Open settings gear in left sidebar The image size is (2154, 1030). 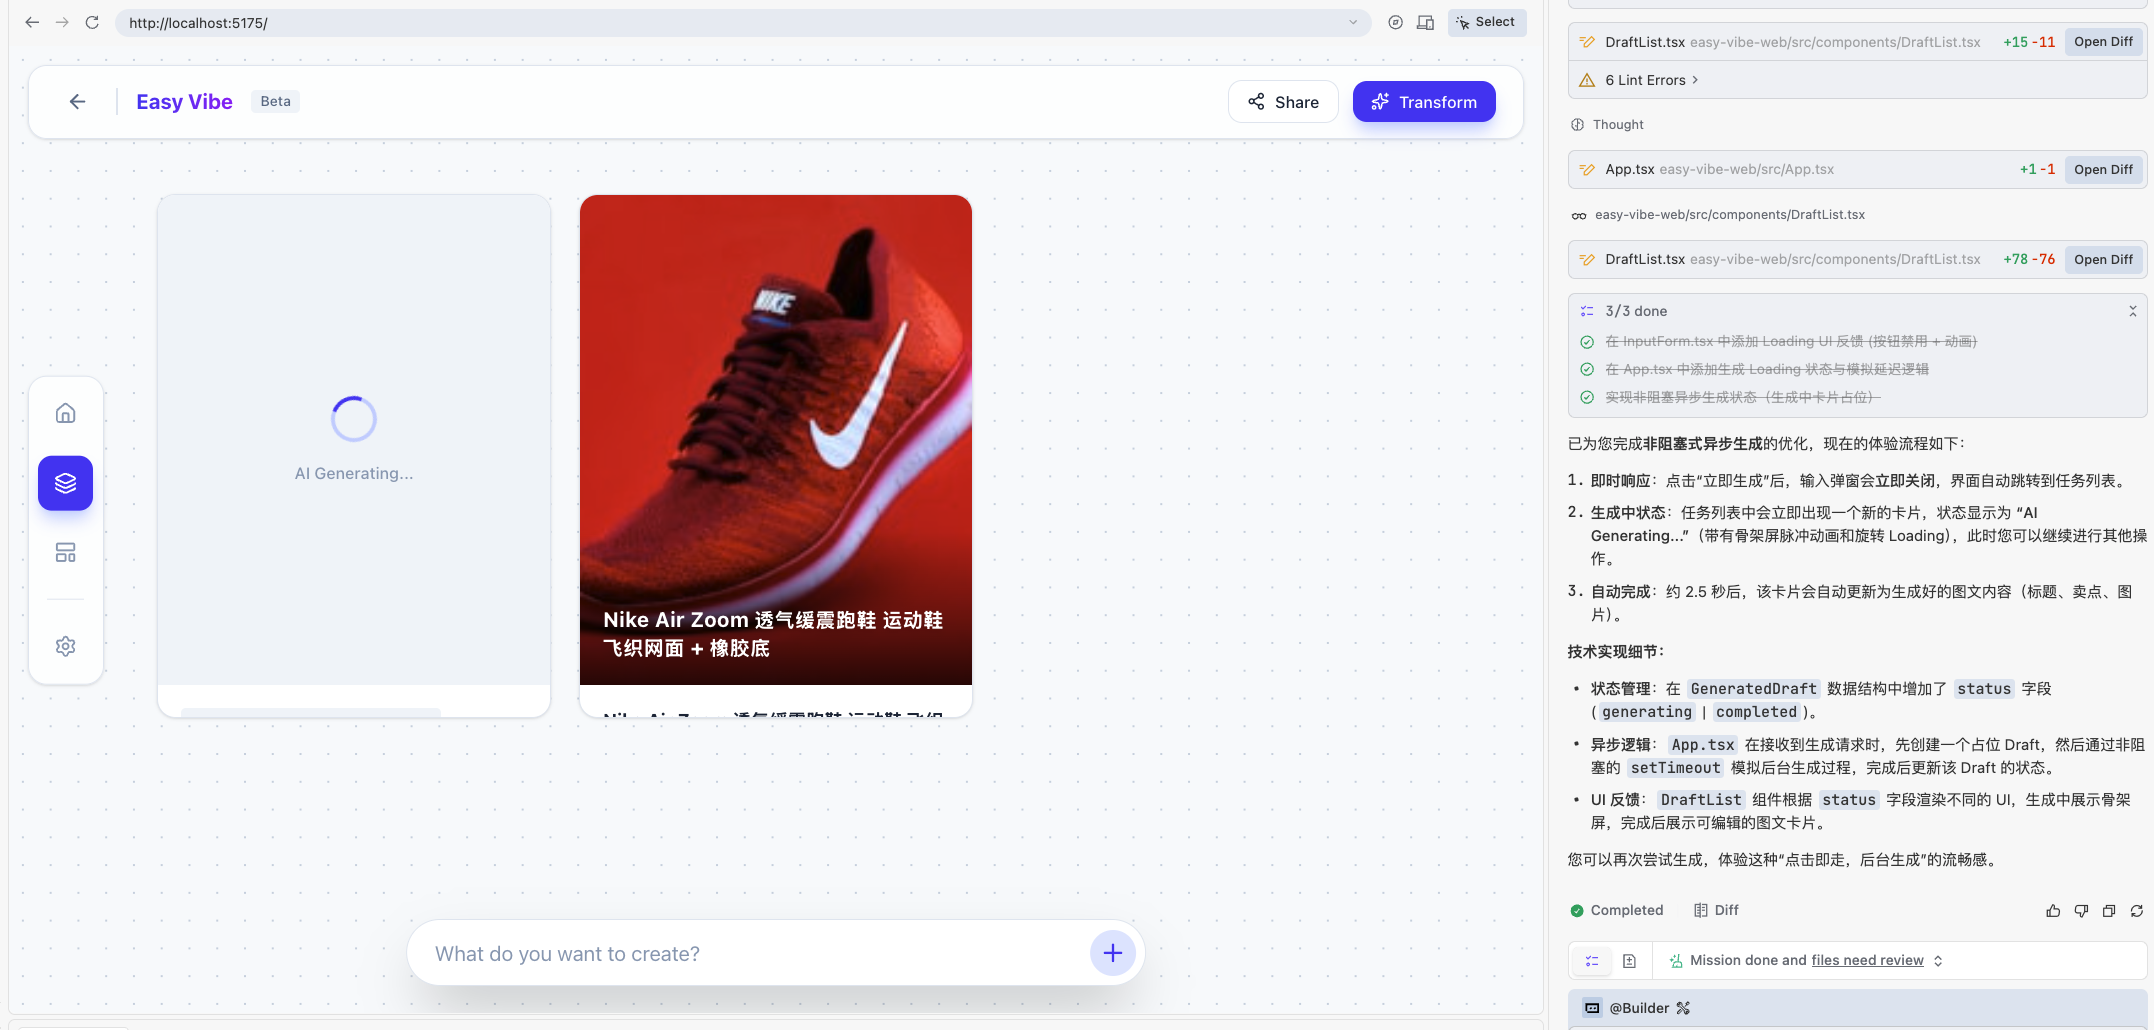click(x=66, y=646)
